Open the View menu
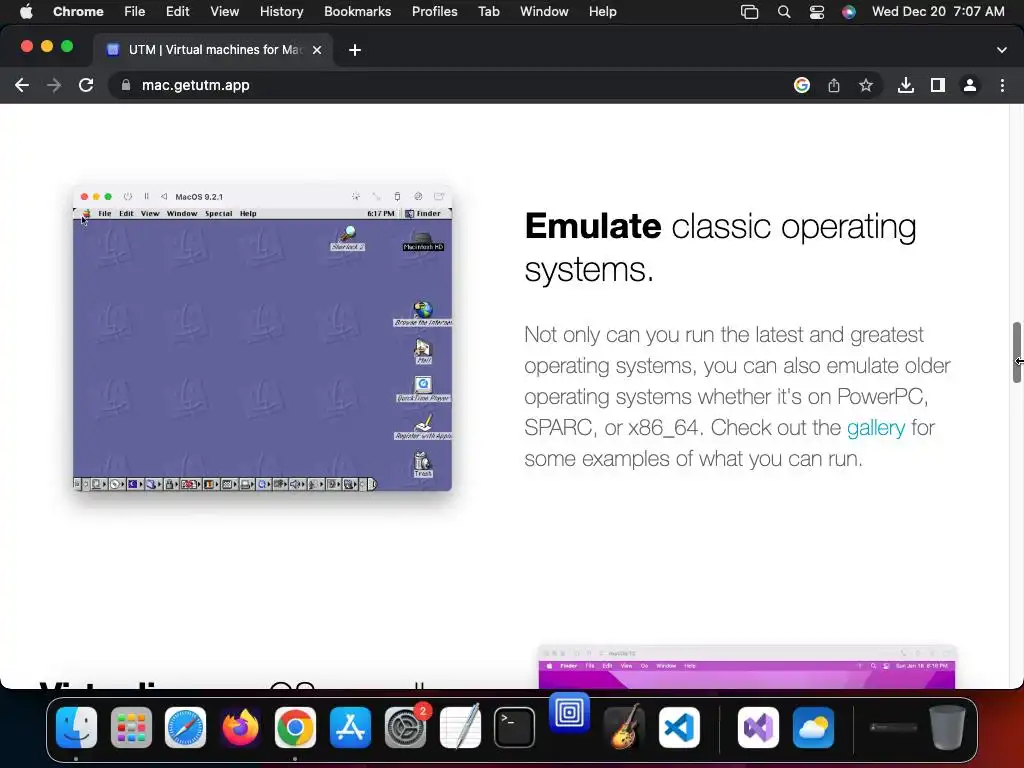The image size is (1024, 768). pyautogui.click(x=225, y=12)
